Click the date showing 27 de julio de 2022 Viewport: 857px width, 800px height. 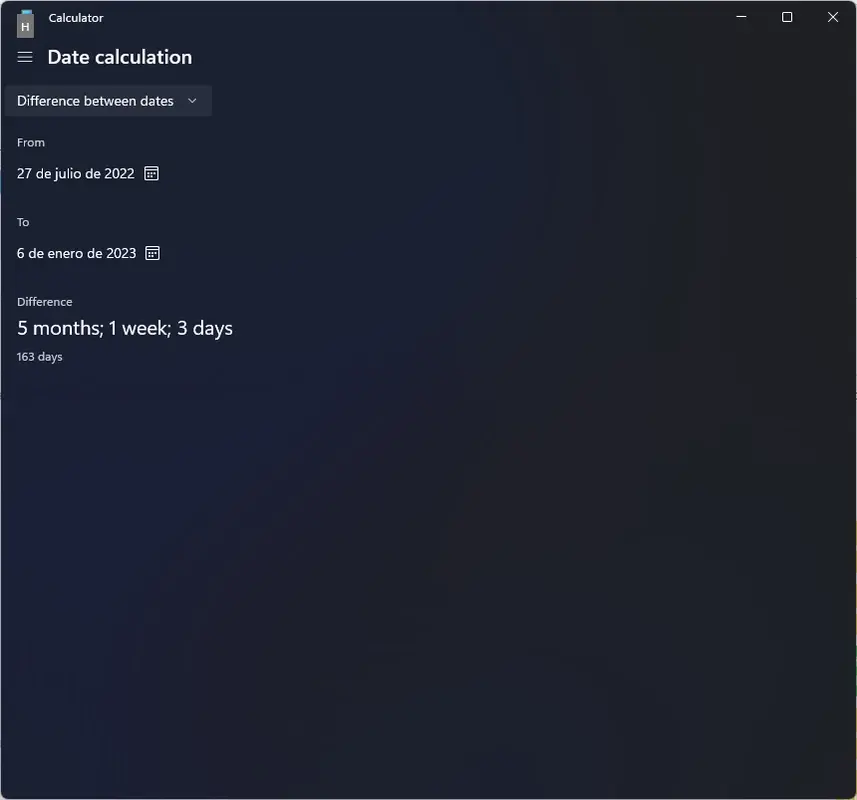pyautogui.click(x=75, y=172)
